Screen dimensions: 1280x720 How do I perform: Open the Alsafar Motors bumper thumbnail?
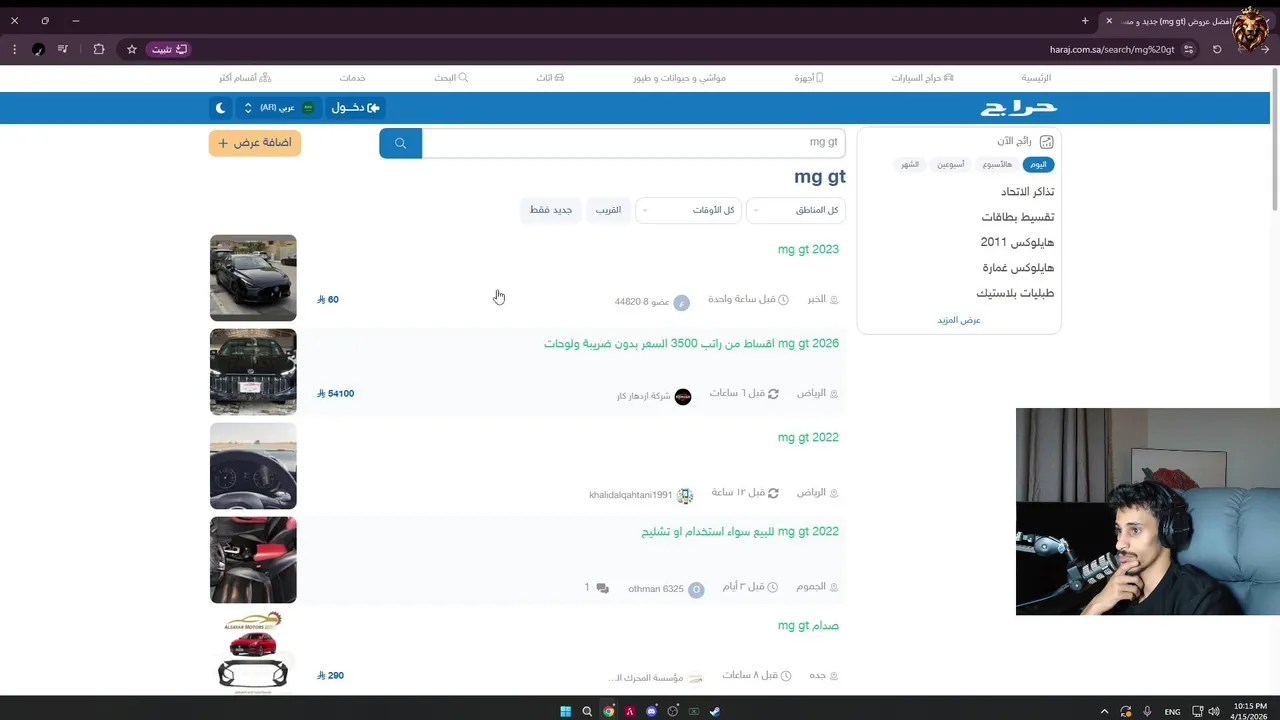[x=253, y=652]
